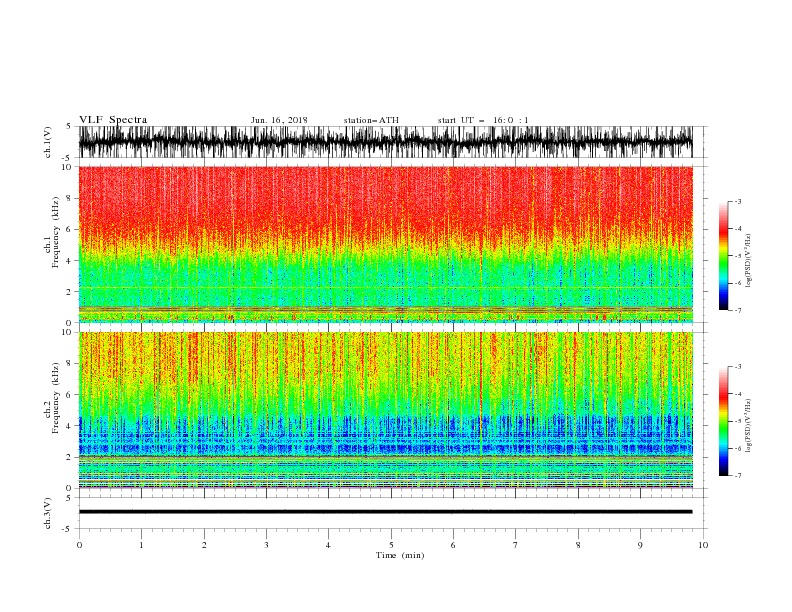The height and width of the screenshot is (612, 792).
Task: Click the "-7" label on ch.2 color bar
Action: pyautogui.click(x=738, y=476)
